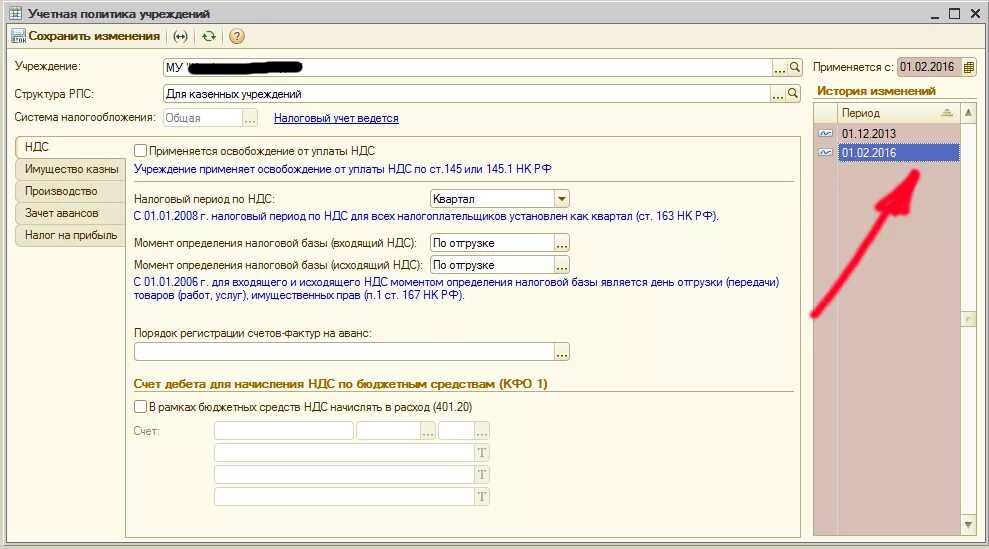Click the window table icon in title bar
Image resolution: width=989 pixels, height=549 pixels.
click(16, 13)
